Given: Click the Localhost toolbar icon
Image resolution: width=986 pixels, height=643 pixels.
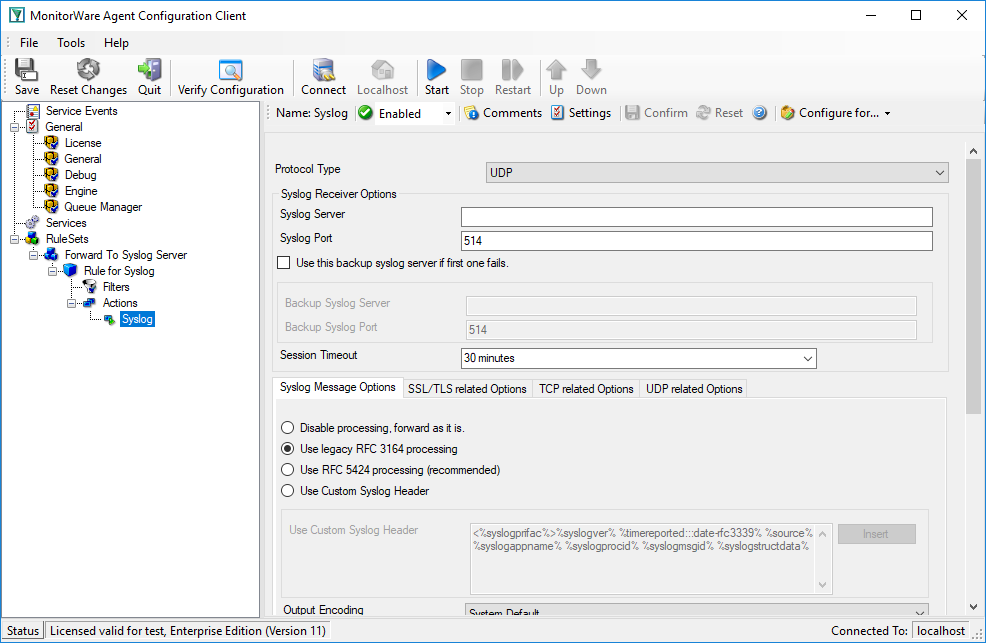Looking at the screenshot, I should click(382, 77).
